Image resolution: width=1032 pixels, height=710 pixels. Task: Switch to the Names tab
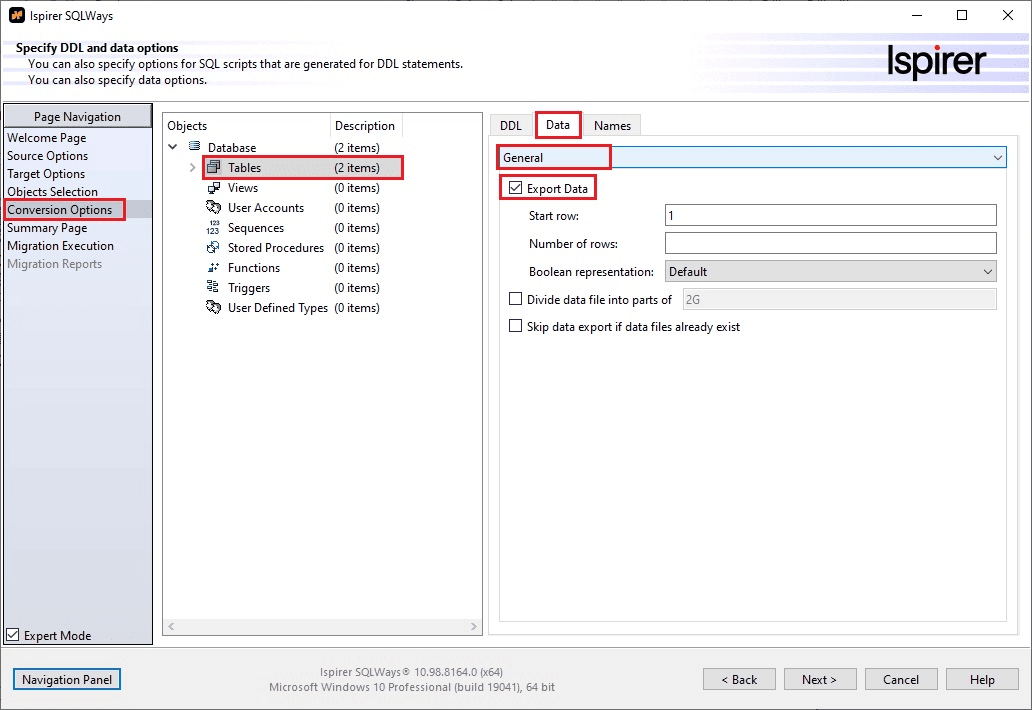point(612,125)
